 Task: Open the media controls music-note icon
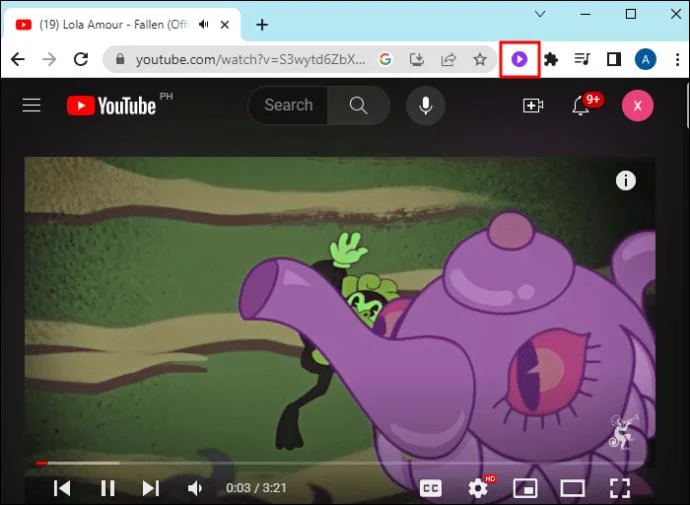[x=582, y=59]
